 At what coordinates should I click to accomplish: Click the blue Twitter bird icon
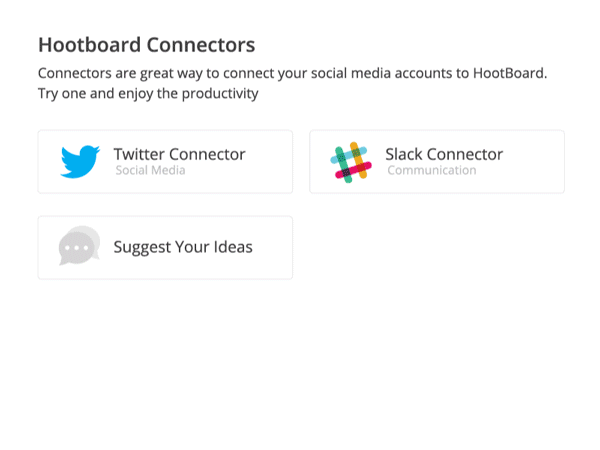(80, 161)
